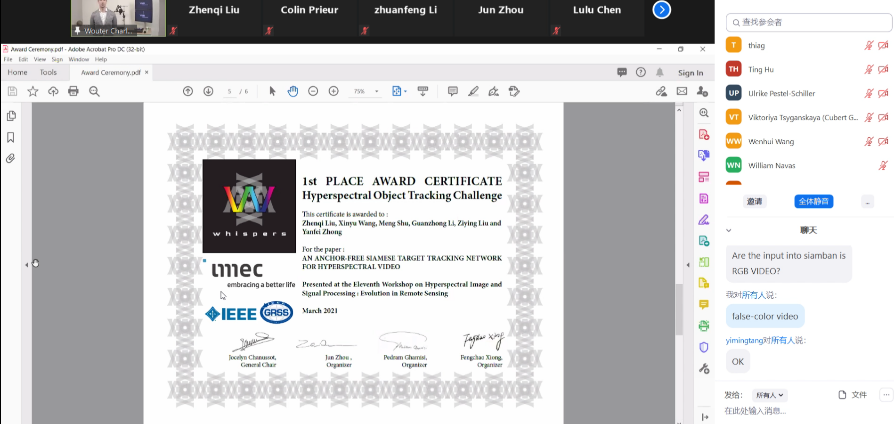This screenshot has height=424, width=894.
Task: Select the Hand pan tool
Action: tap(293, 91)
